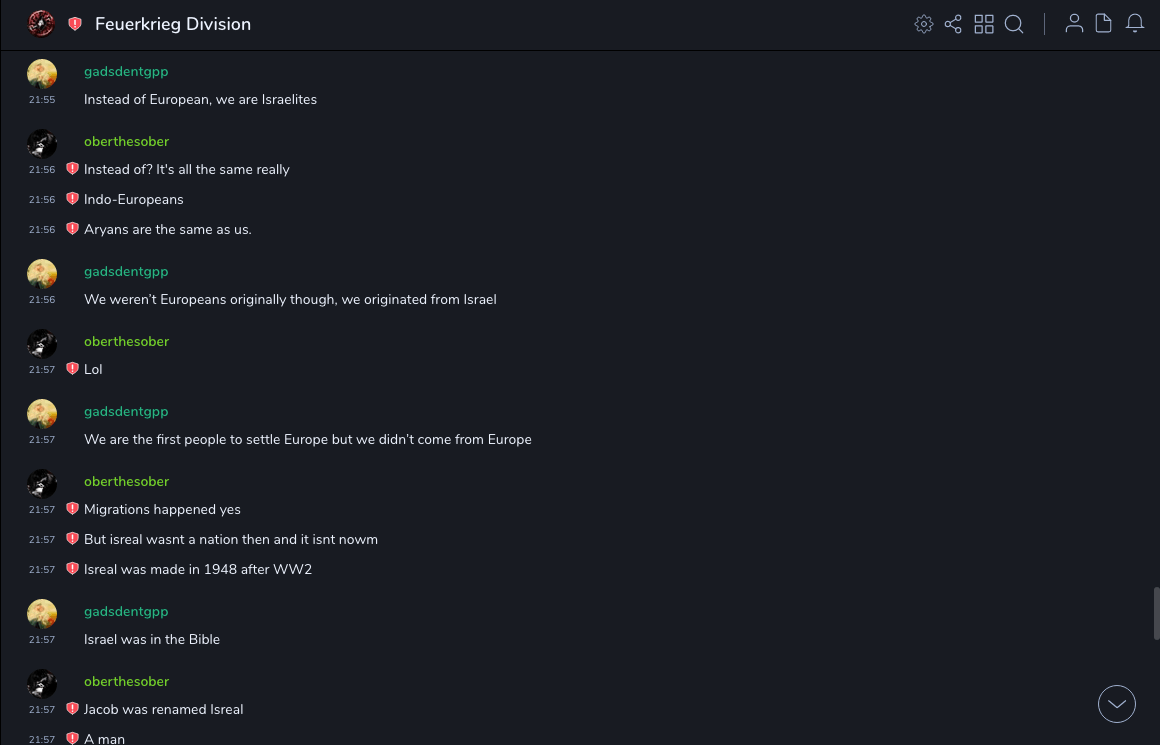Screen dimensions: 1160x745
Task: Click the chat scrollbar thumb on the right
Action: pos(1156,613)
